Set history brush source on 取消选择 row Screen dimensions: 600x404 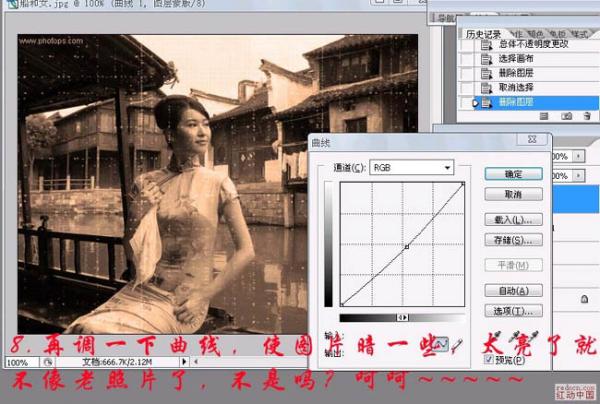(468, 88)
